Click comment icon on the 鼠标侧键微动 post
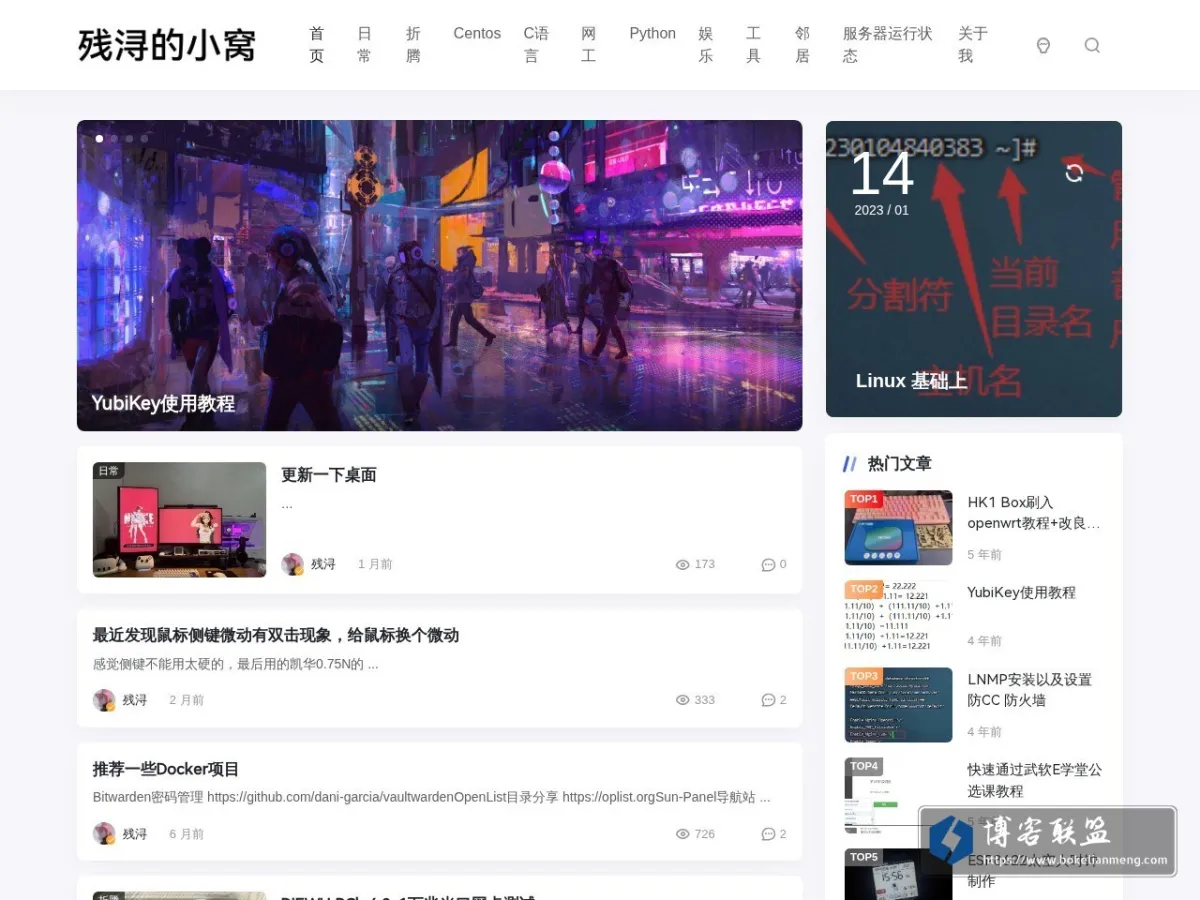 coord(768,700)
